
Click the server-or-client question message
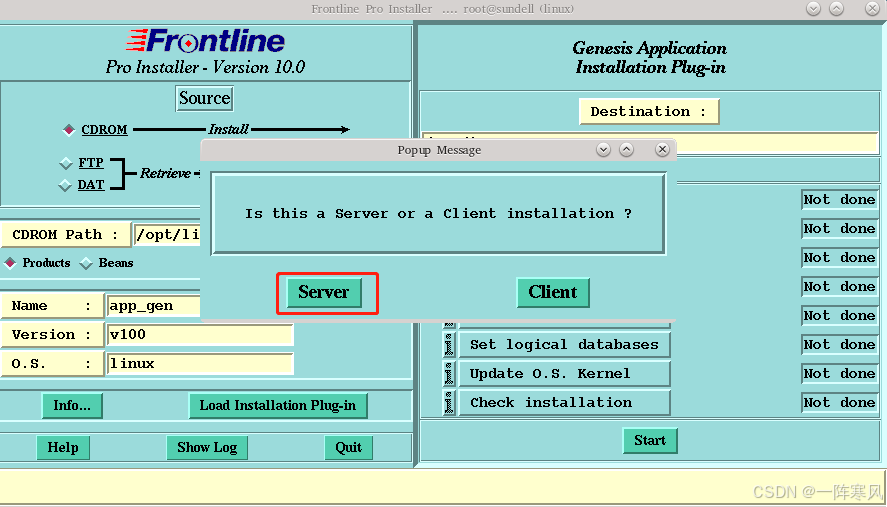pos(438,214)
